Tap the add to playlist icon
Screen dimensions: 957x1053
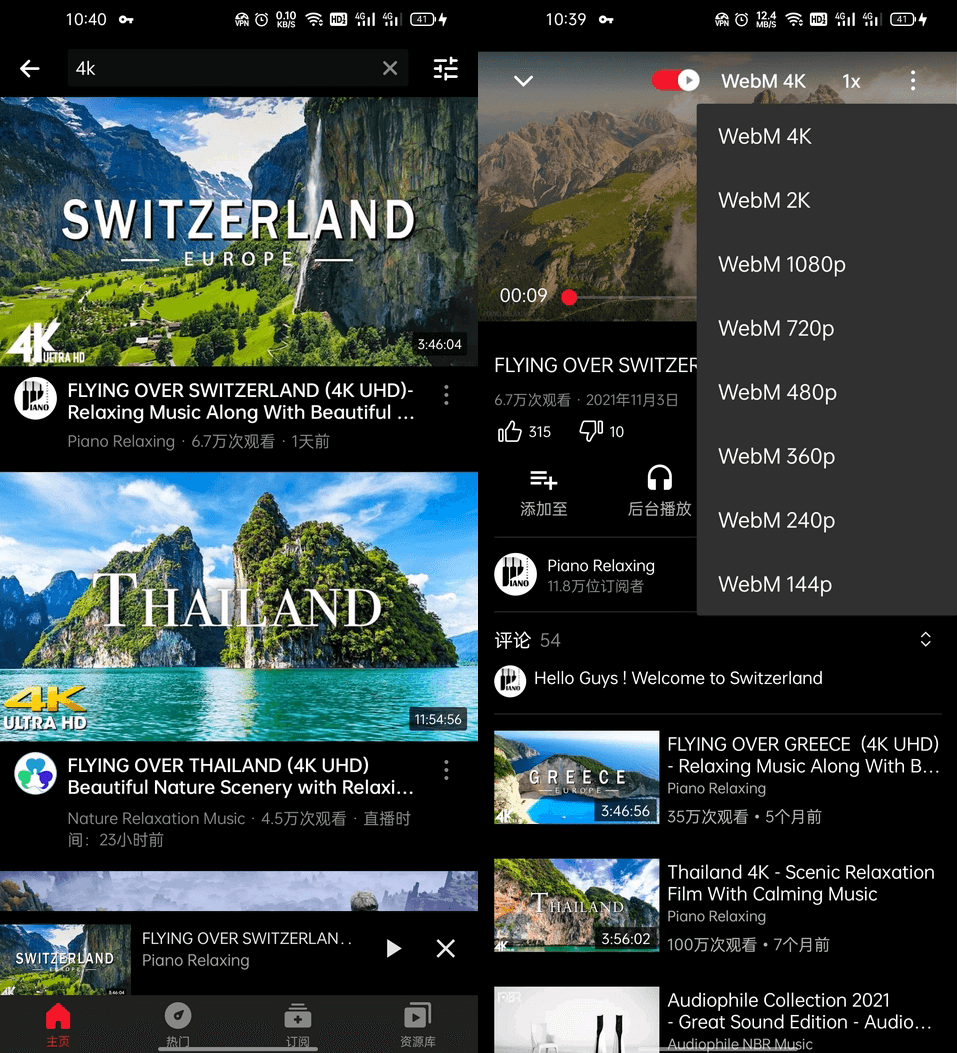[x=543, y=478]
